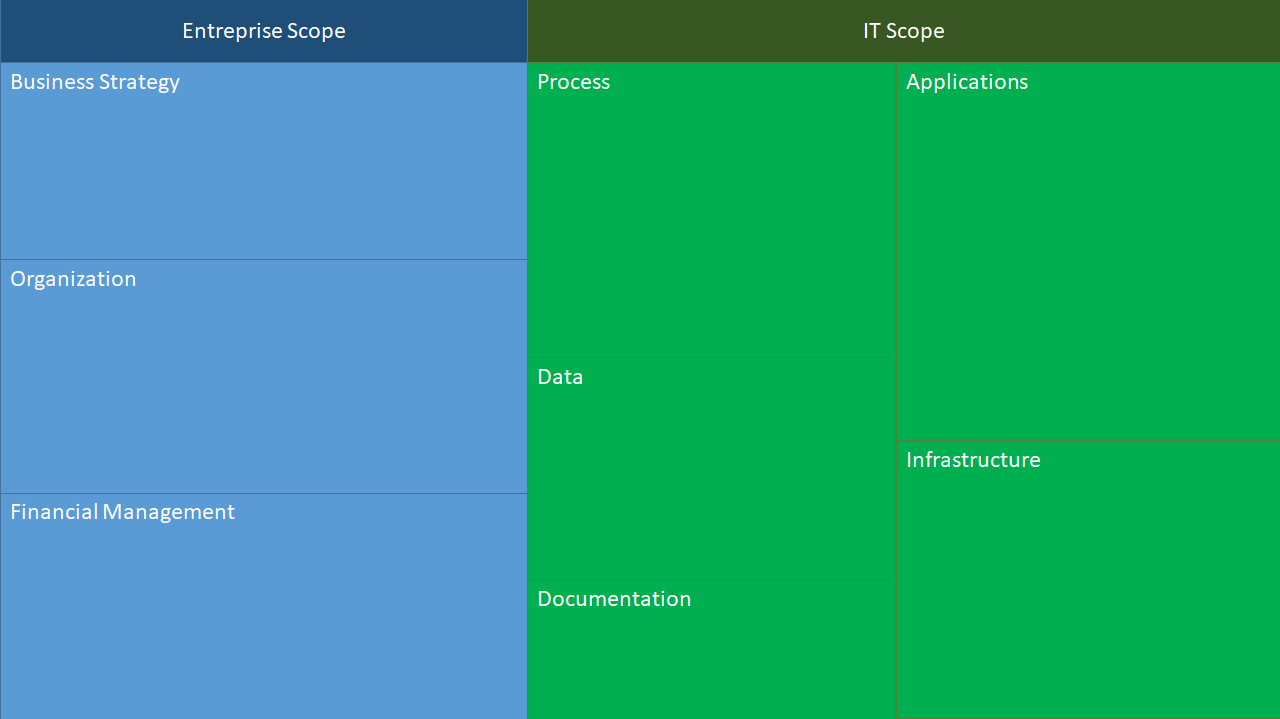Screen dimensions: 1280x719
Task: Click the Financial Management label text
Action: pyautogui.click(x=122, y=512)
